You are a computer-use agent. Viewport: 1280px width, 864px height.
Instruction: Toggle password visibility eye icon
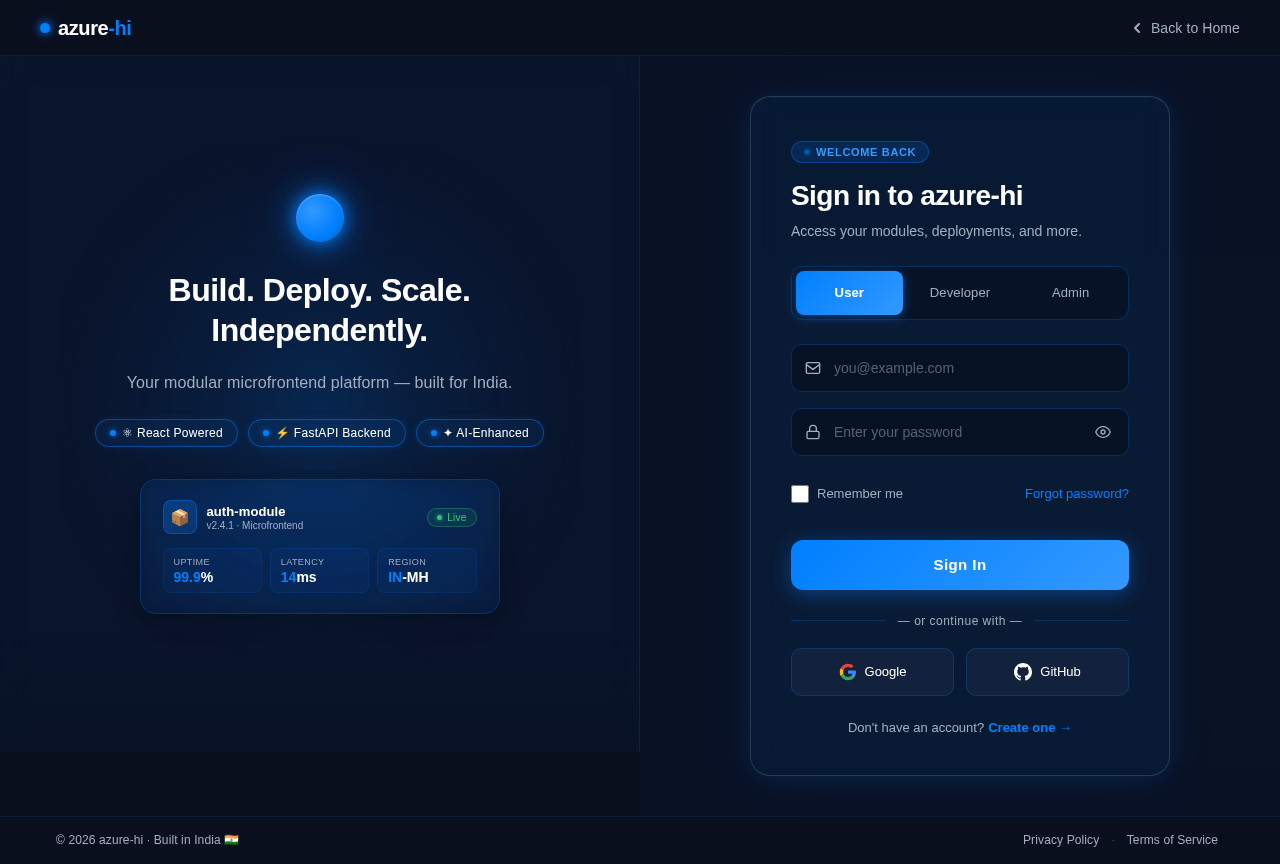(x=1103, y=432)
